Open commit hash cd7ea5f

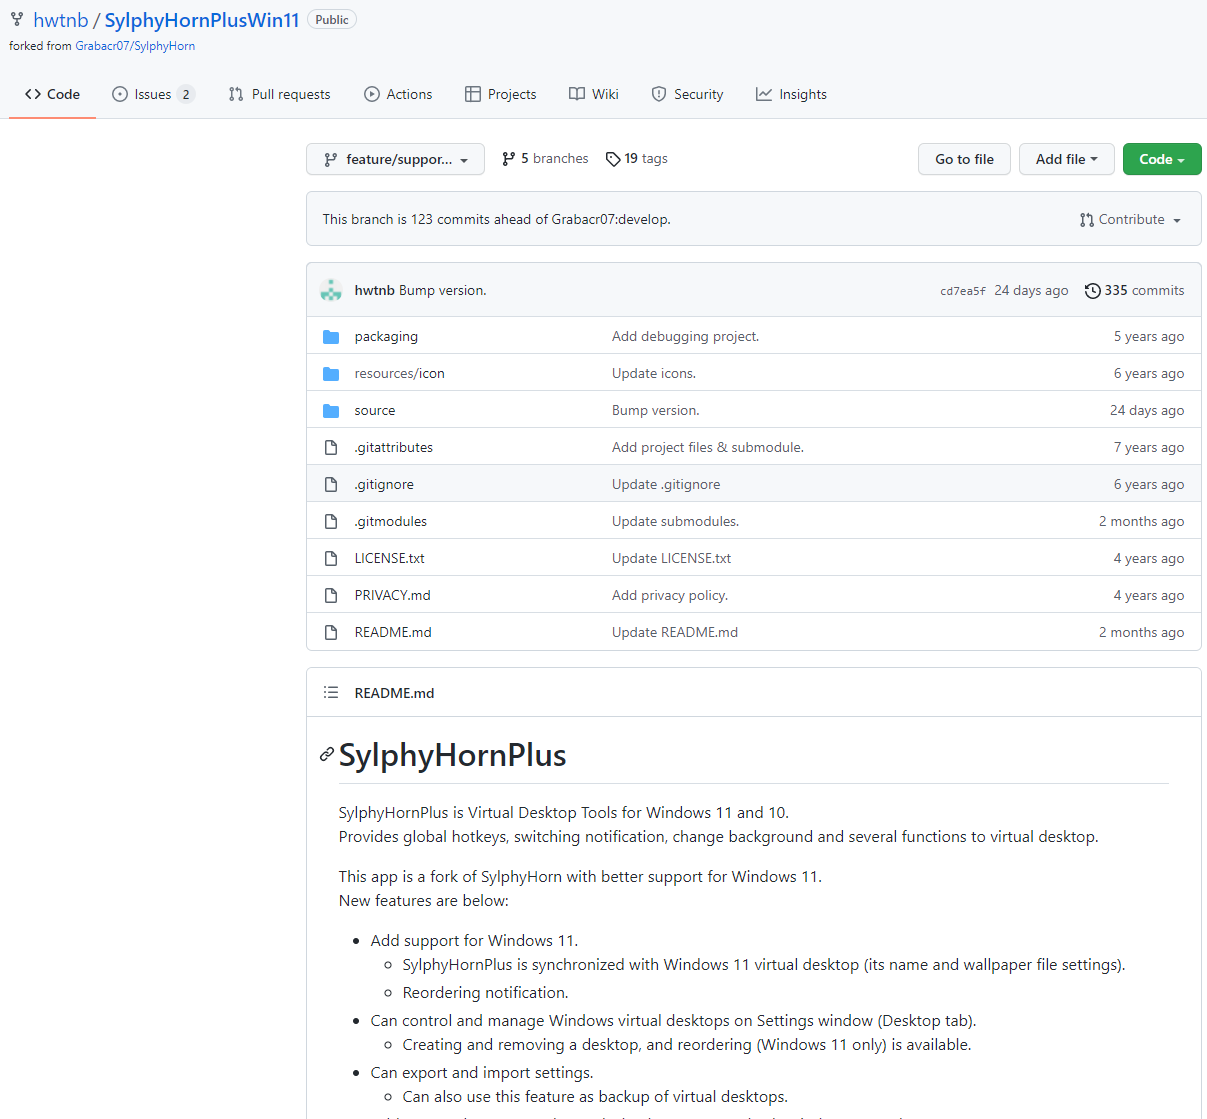click(x=963, y=291)
